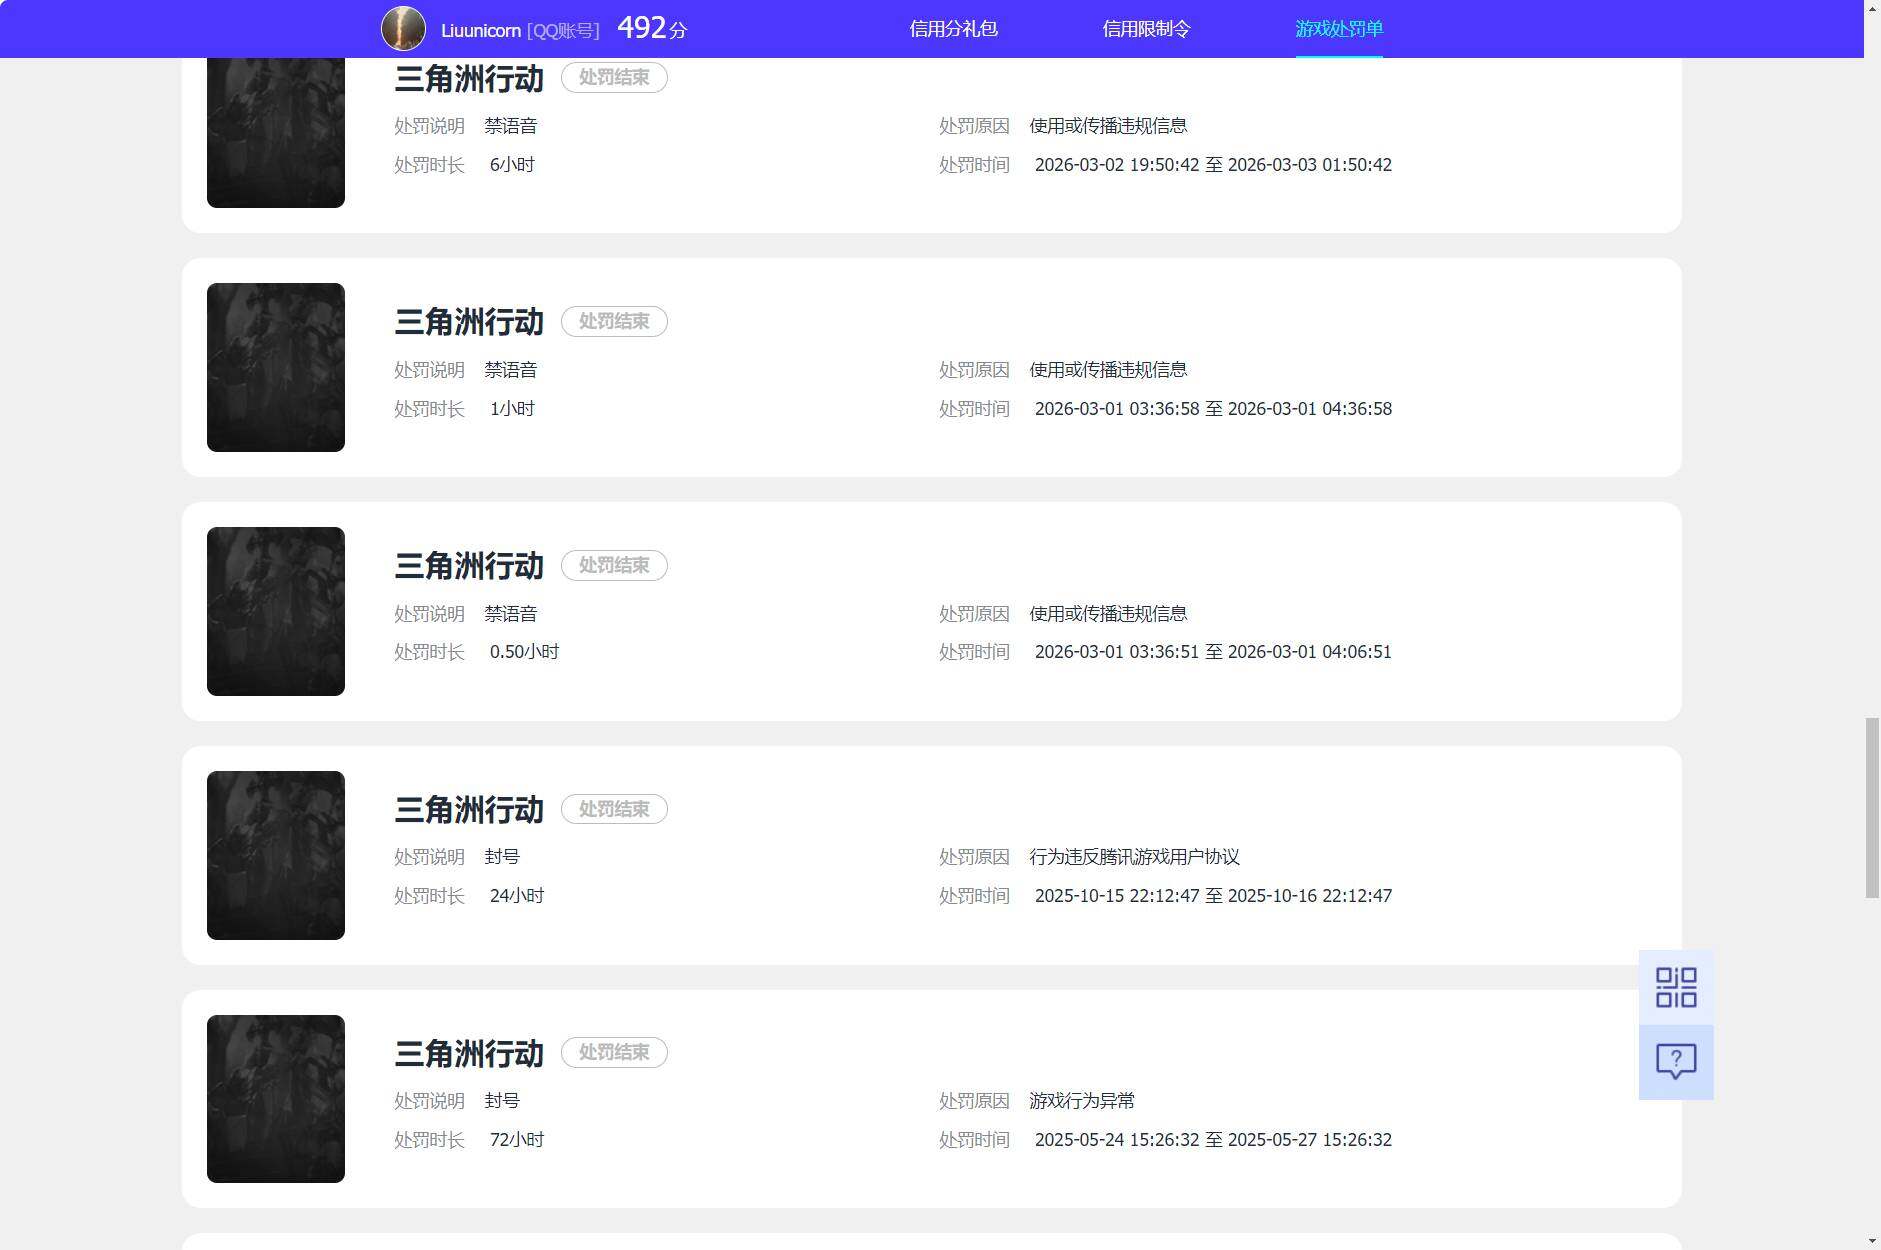Select the 24小时 penalty duration
The width and height of the screenshot is (1881, 1250).
click(517, 896)
